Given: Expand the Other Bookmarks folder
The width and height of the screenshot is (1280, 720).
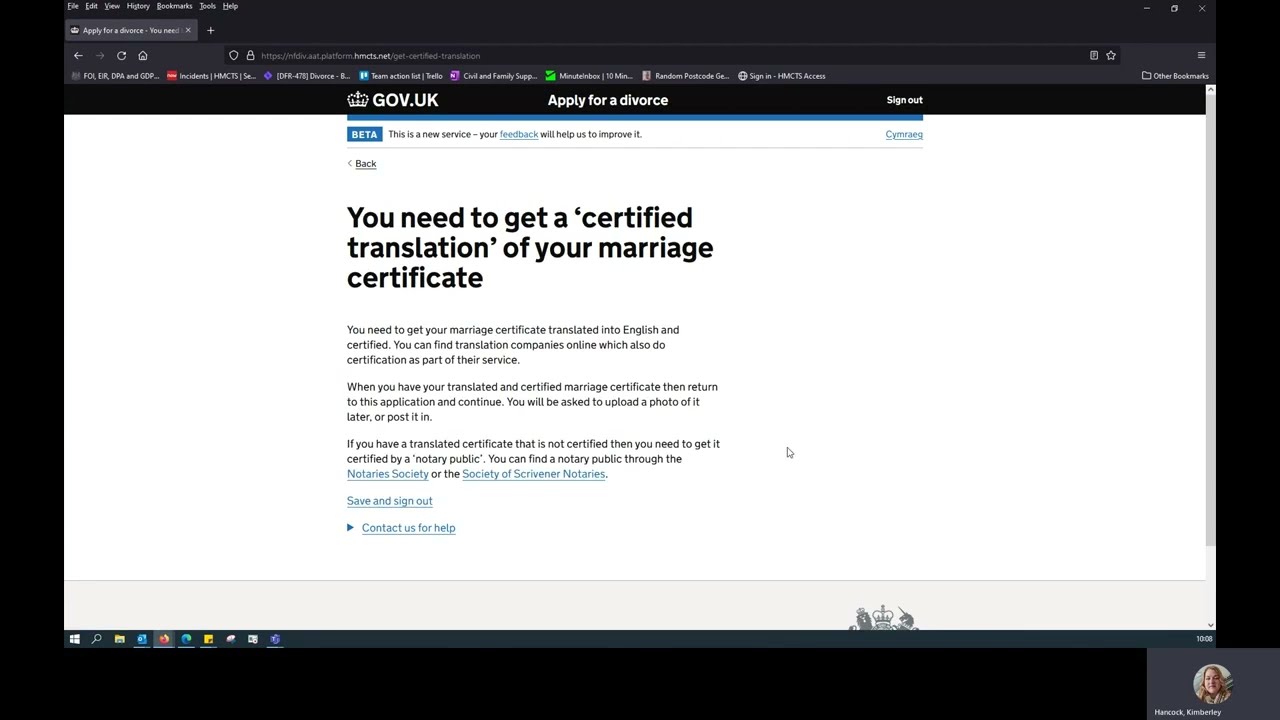Looking at the screenshot, I should (x=1175, y=76).
